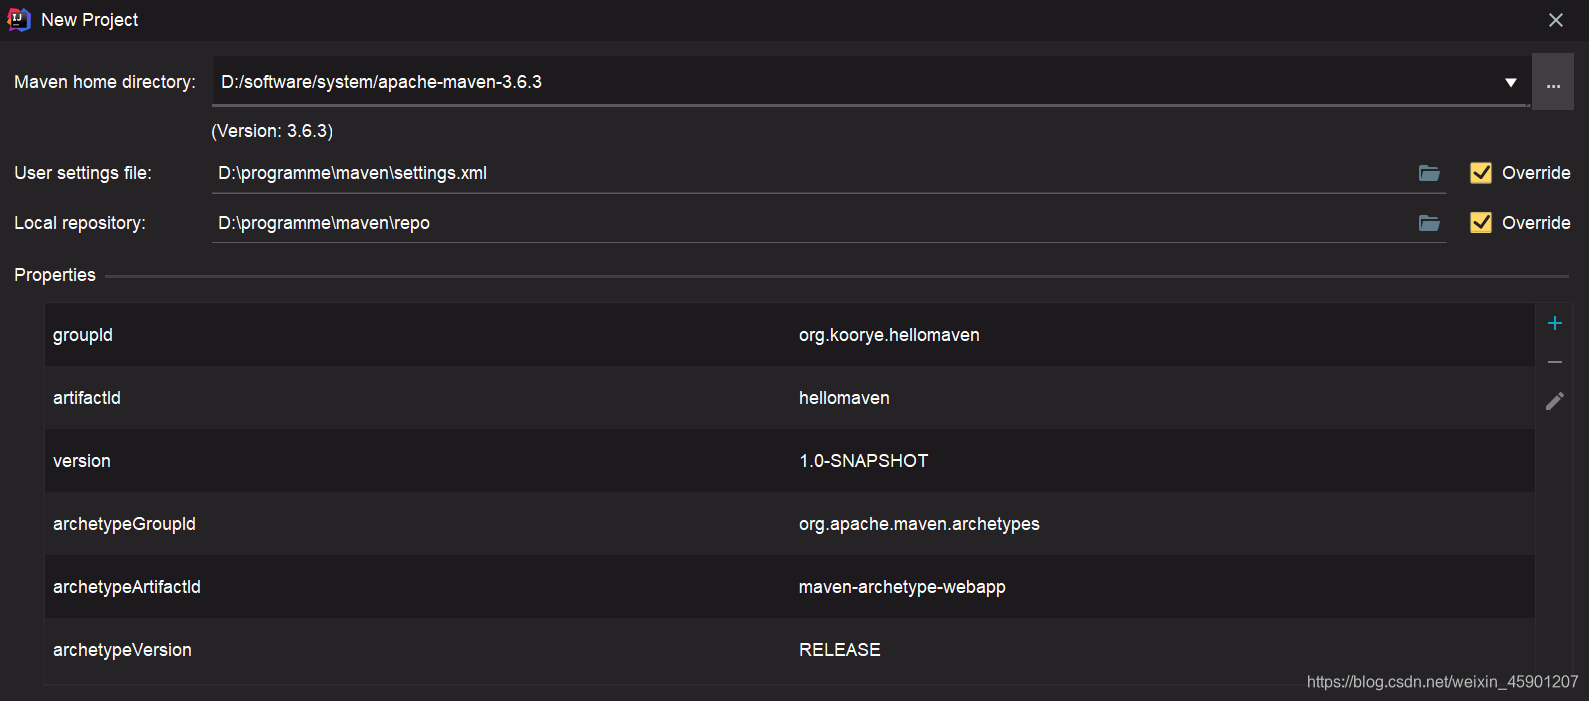Click the User settings file label
Screen dimensions: 1589x701
[83, 173]
